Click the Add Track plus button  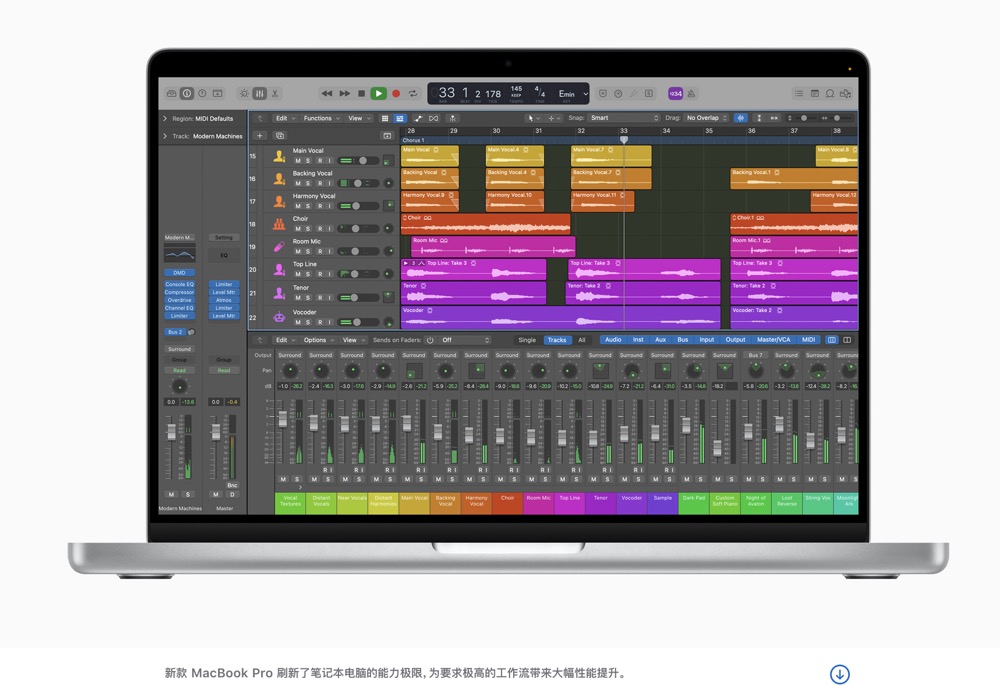pos(260,136)
